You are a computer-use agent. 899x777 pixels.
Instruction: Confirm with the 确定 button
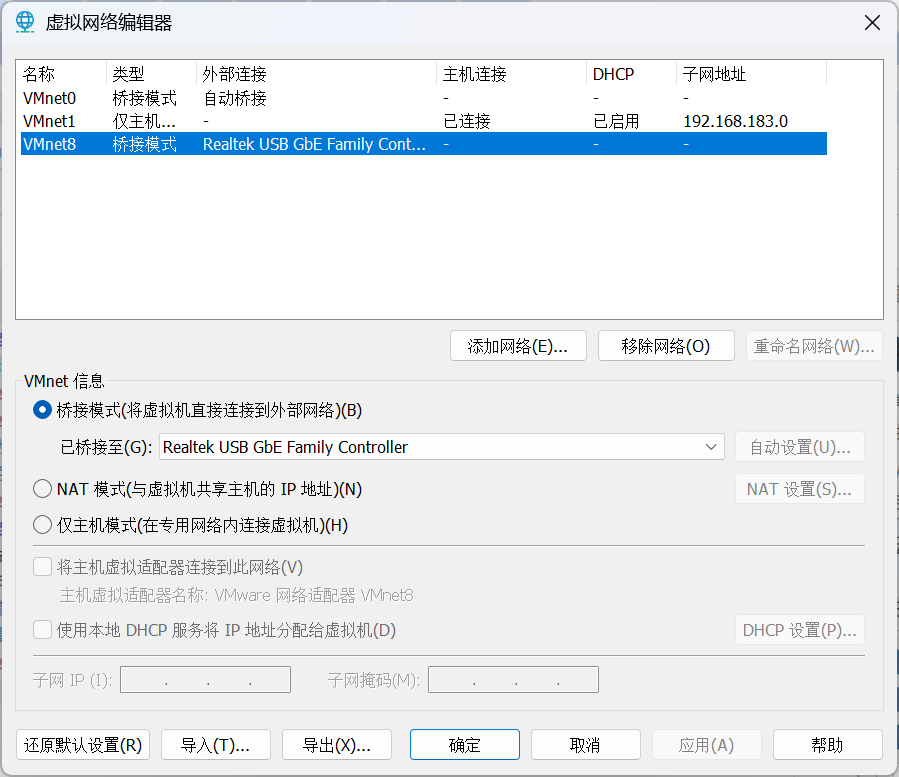(465, 745)
